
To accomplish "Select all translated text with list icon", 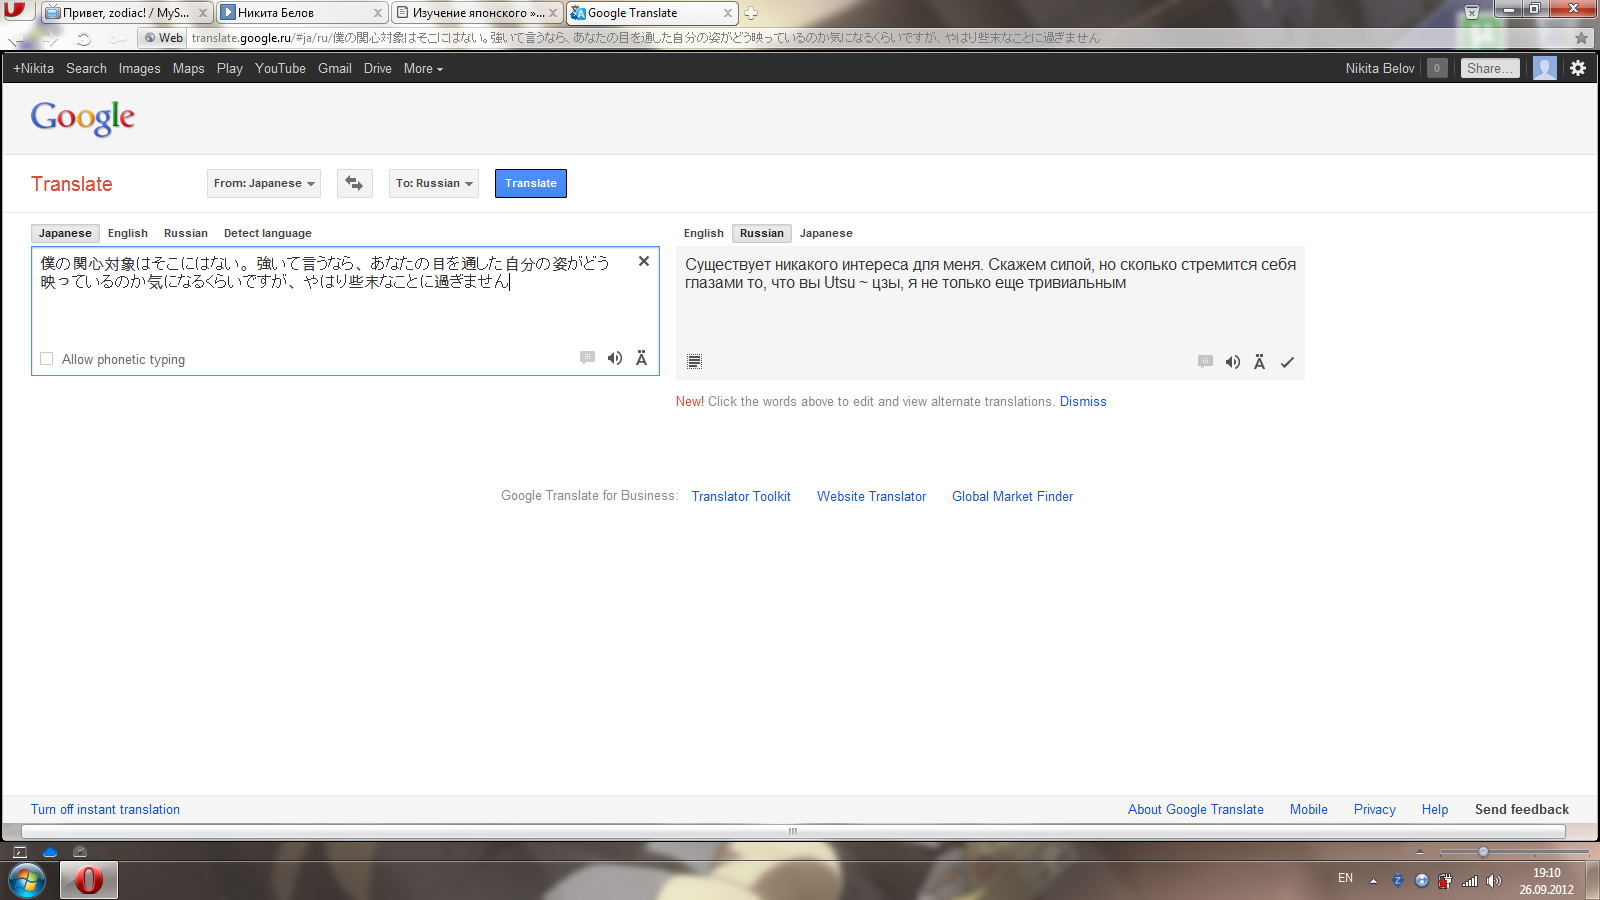I will coord(694,361).
